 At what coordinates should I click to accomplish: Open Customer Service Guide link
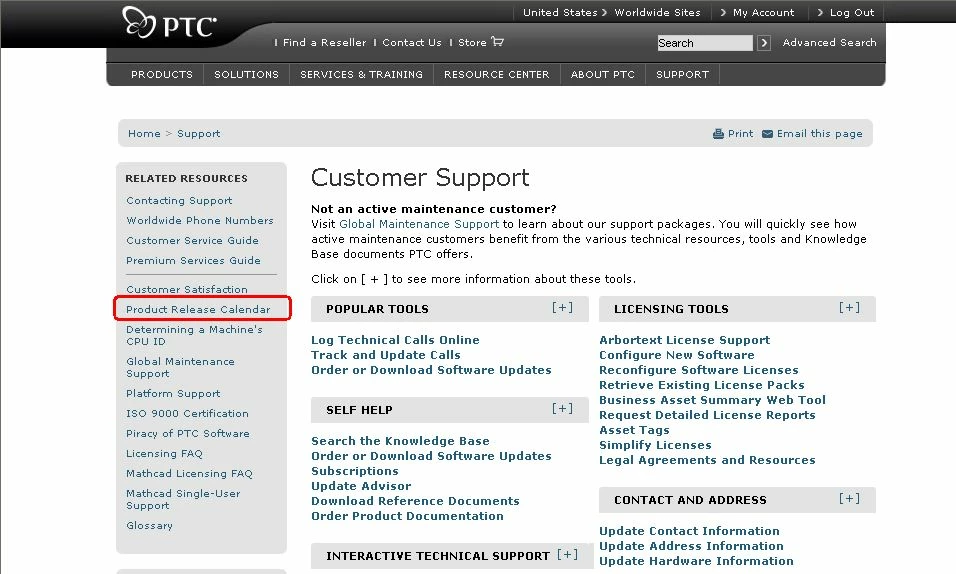click(x=192, y=240)
